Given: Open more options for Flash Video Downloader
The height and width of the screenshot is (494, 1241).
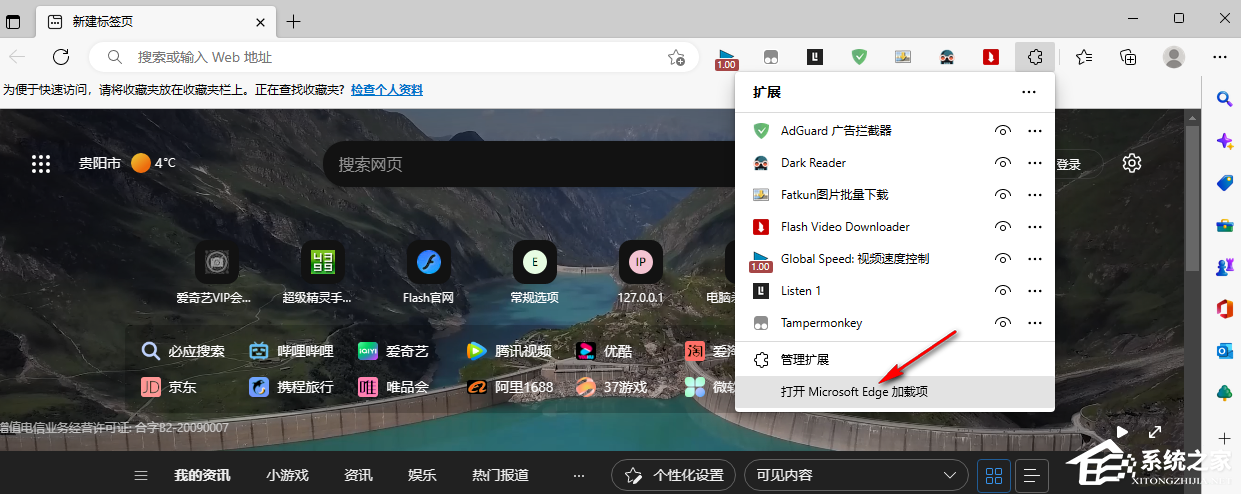Looking at the screenshot, I should click(1035, 227).
